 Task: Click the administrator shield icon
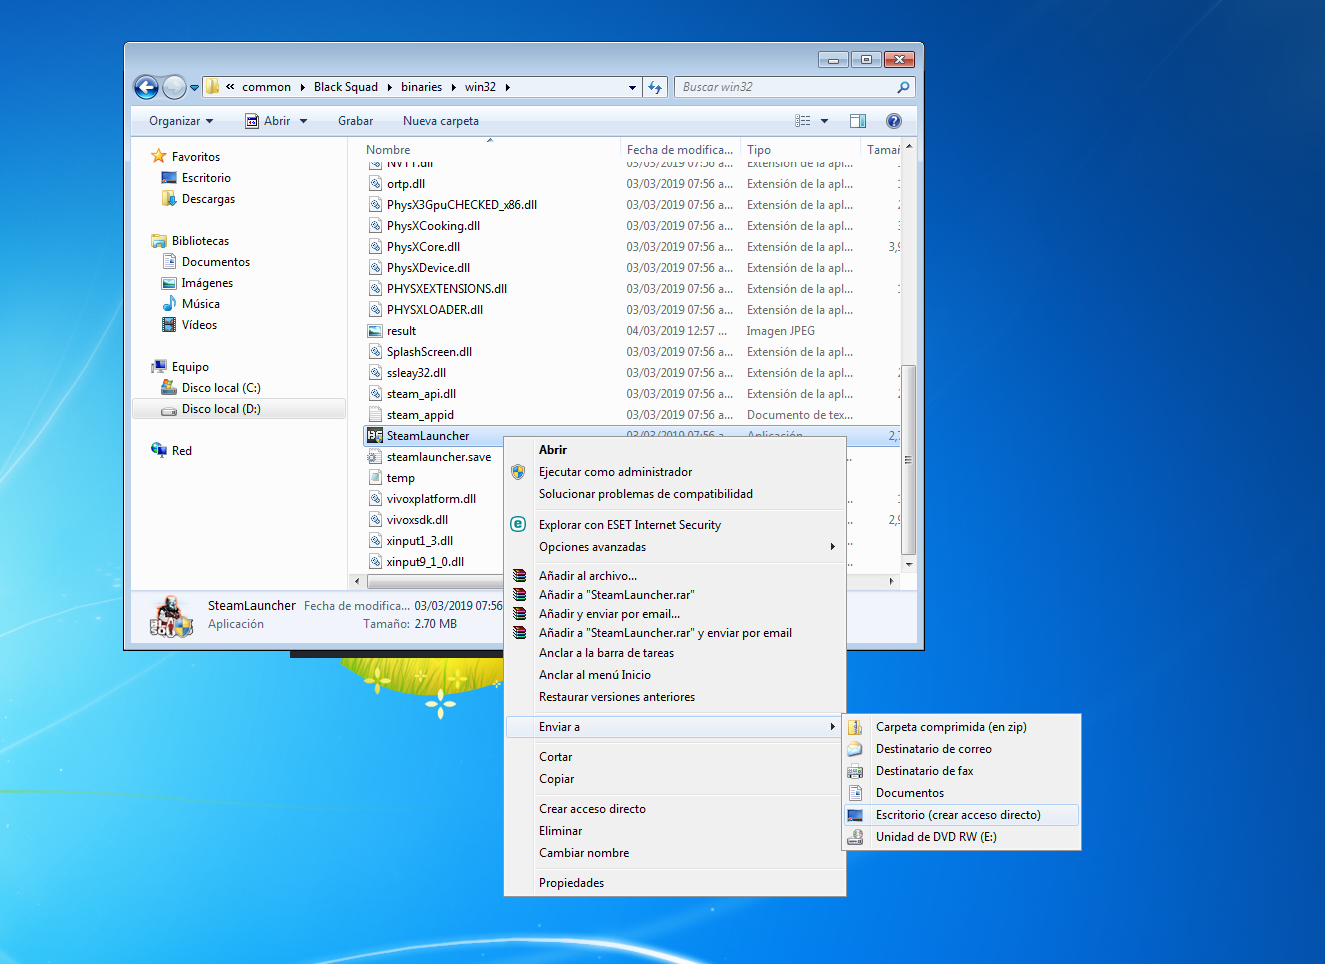[518, 472]
